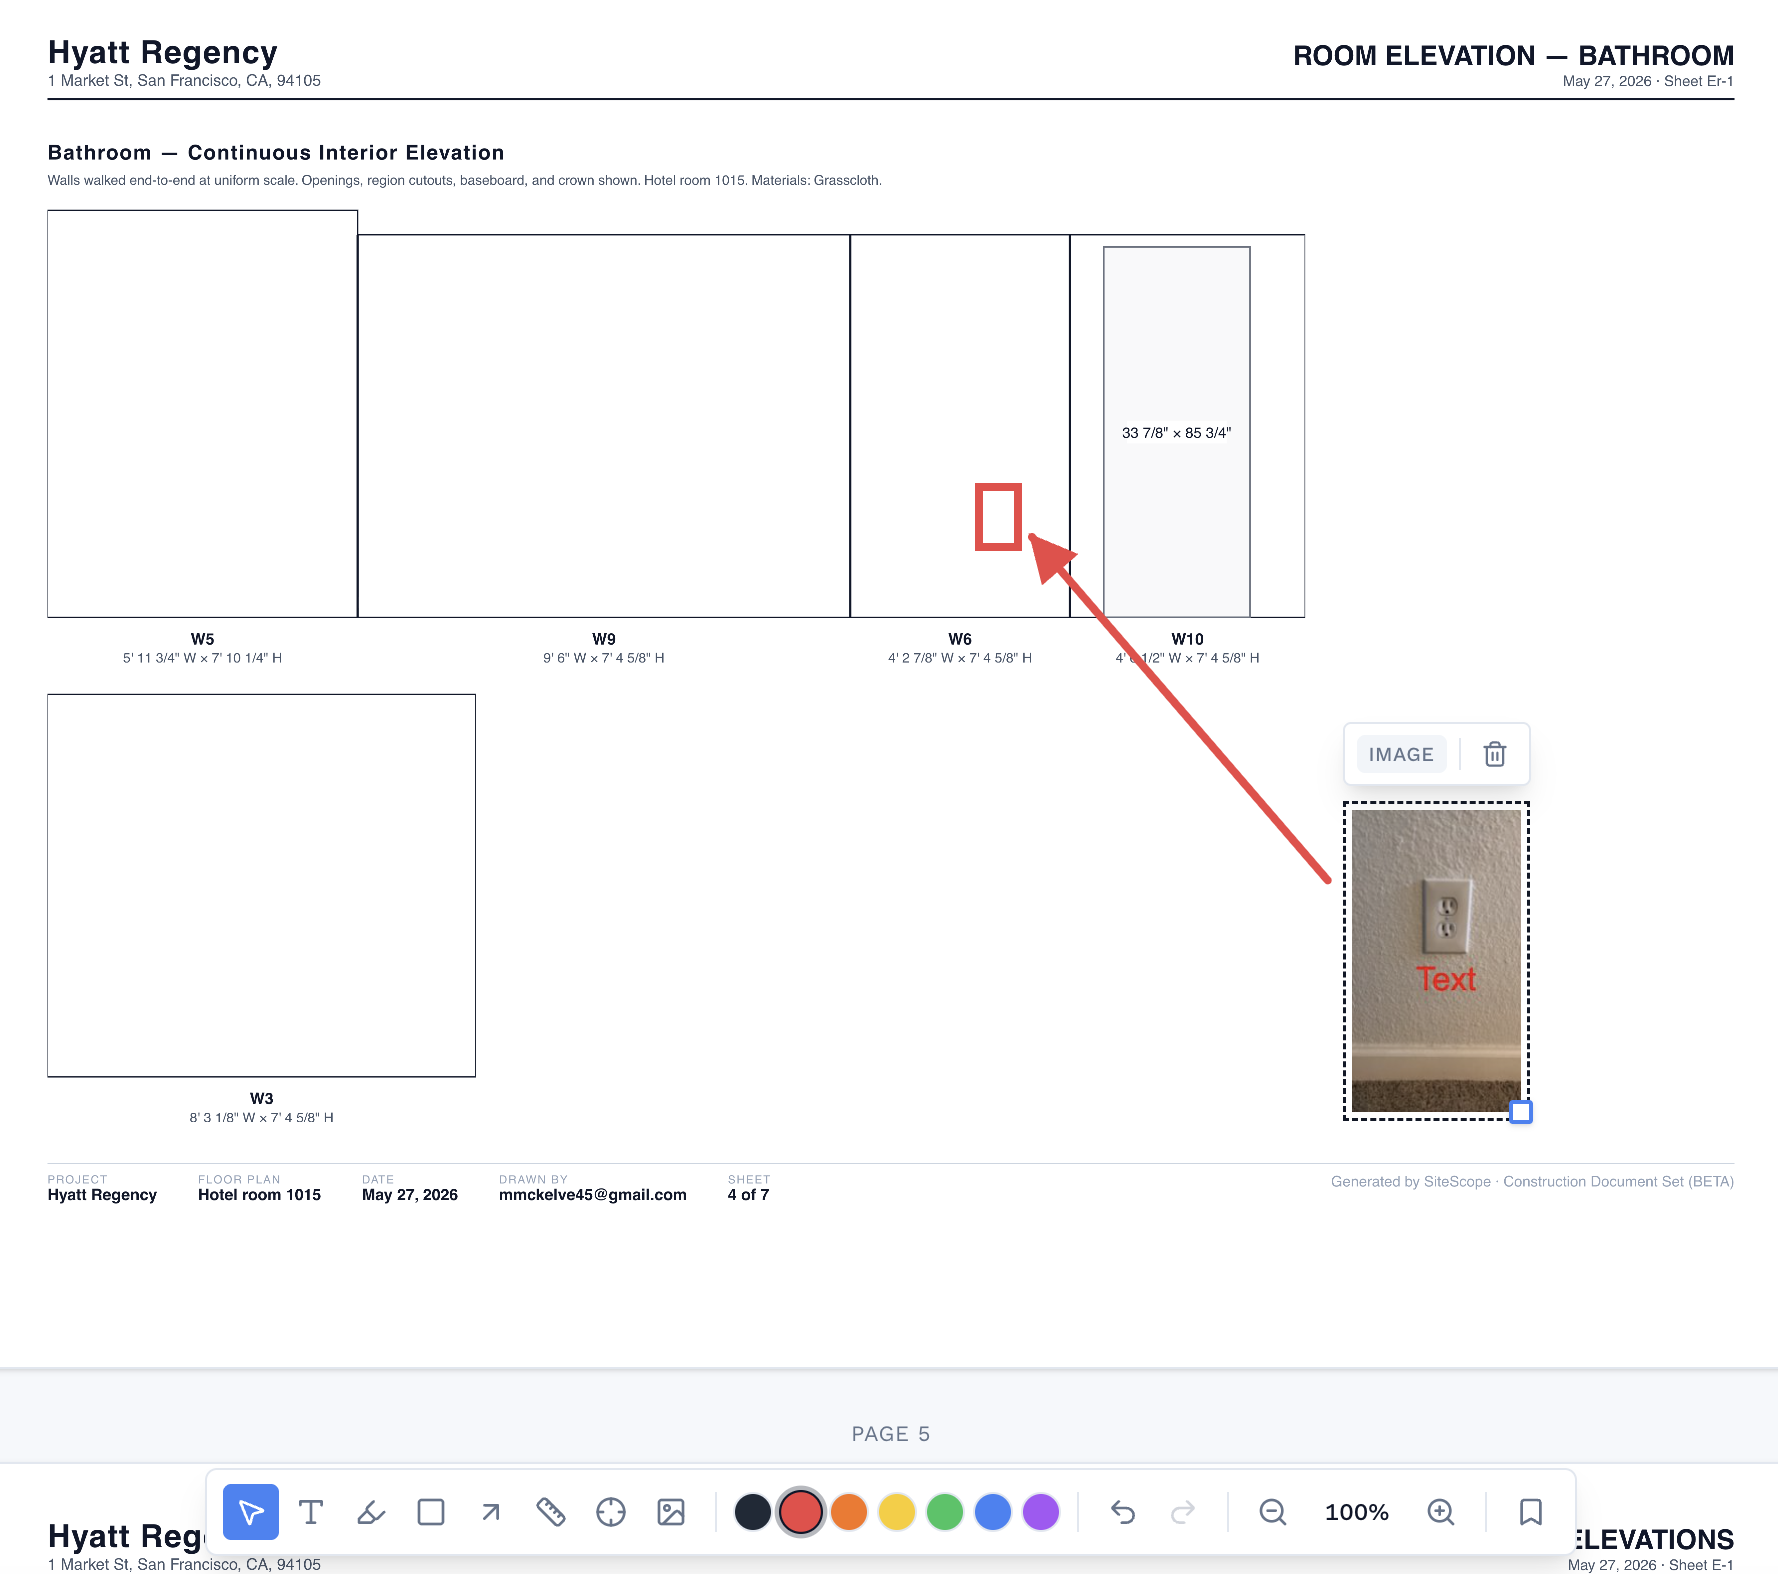
Task: Redo the undone action
Action: (x=1183, y=1512)
